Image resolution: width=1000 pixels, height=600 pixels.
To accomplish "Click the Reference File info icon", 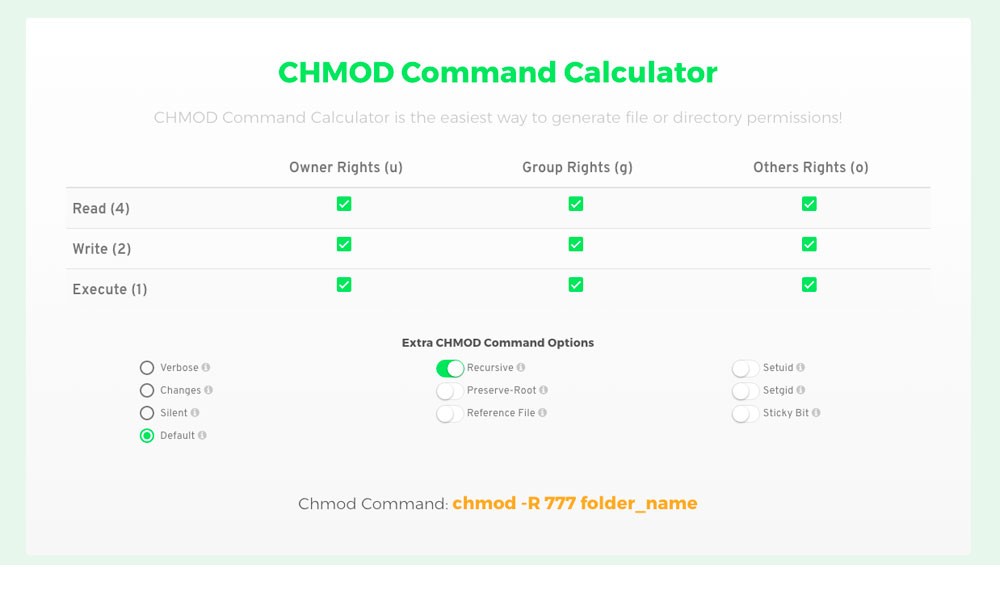I will coord(542,413).
